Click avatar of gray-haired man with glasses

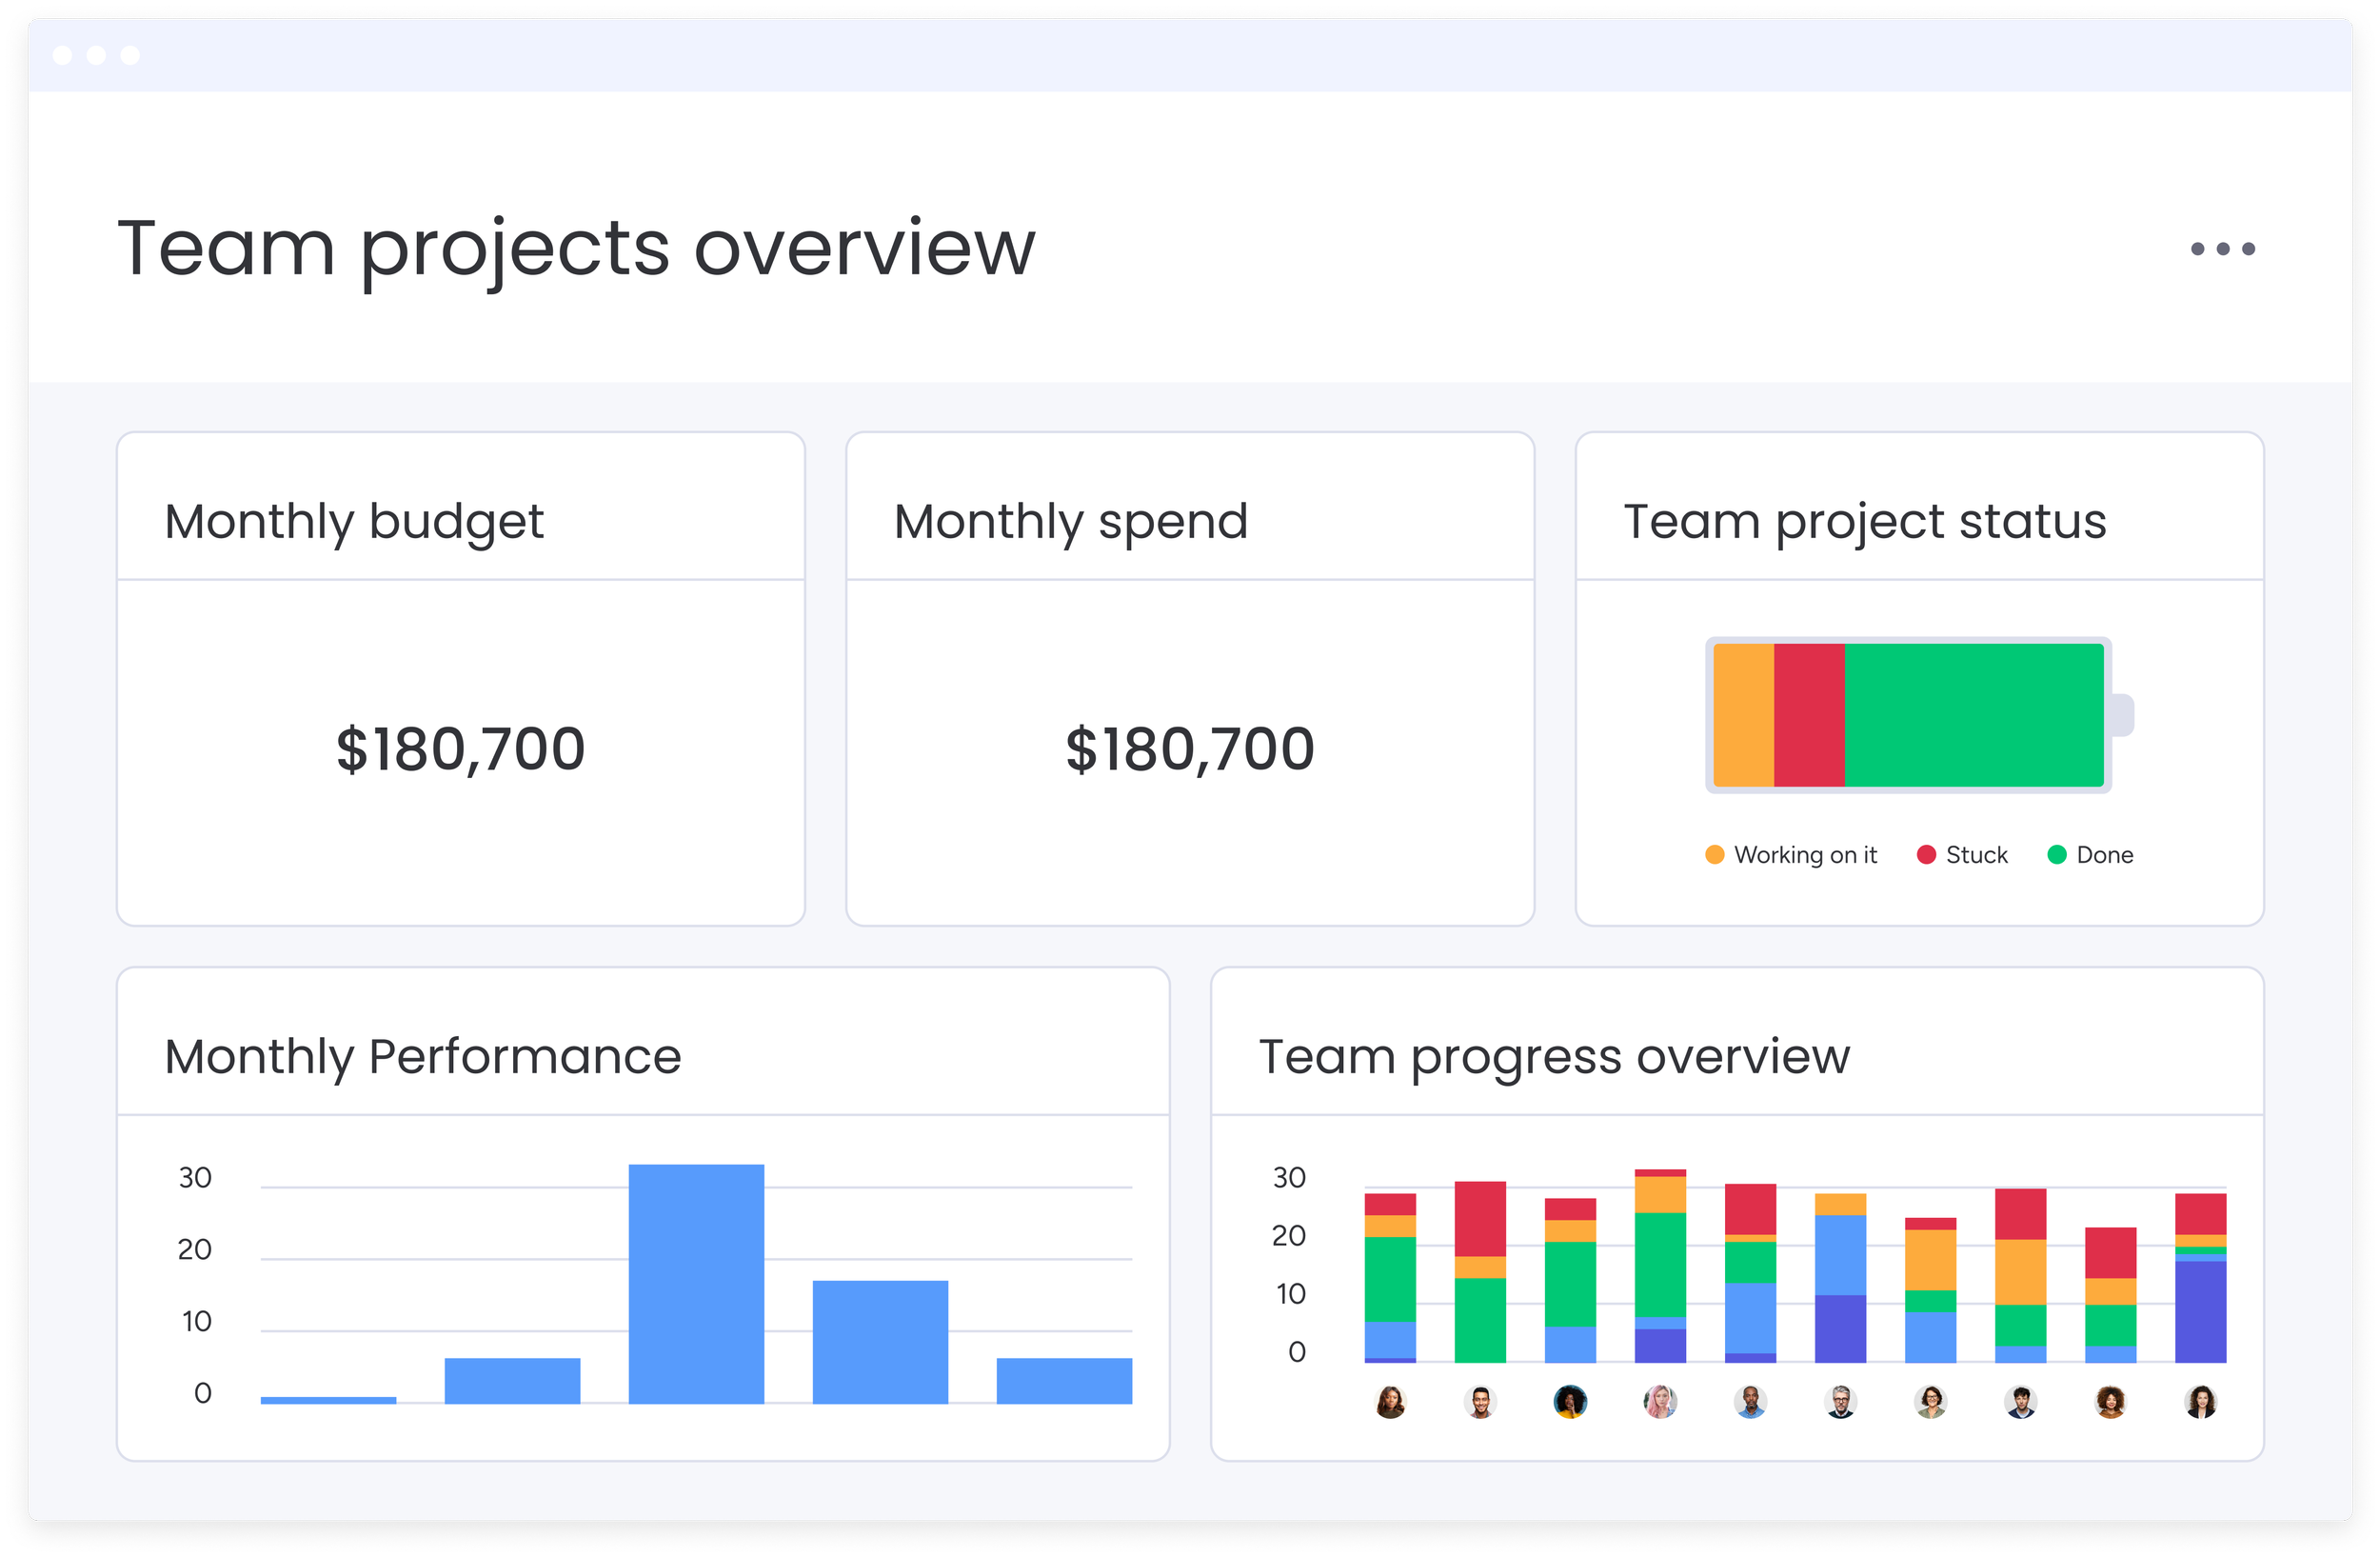tap(1840, 1402)
